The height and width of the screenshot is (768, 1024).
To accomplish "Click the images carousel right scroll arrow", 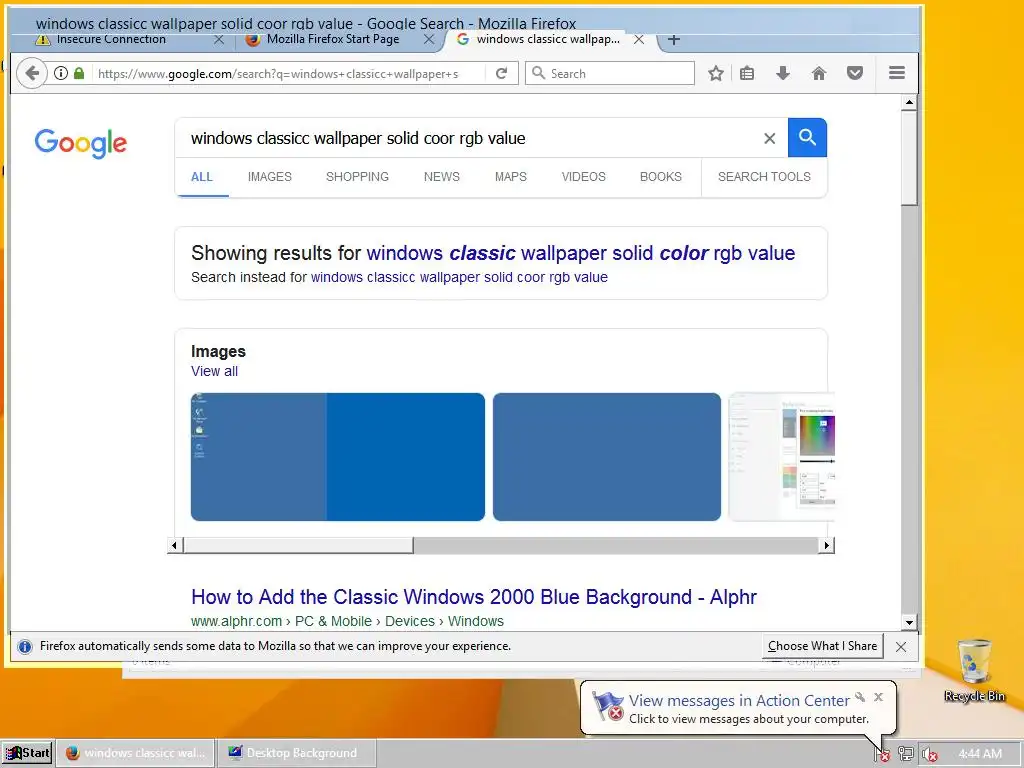I will tap(827, 545).
